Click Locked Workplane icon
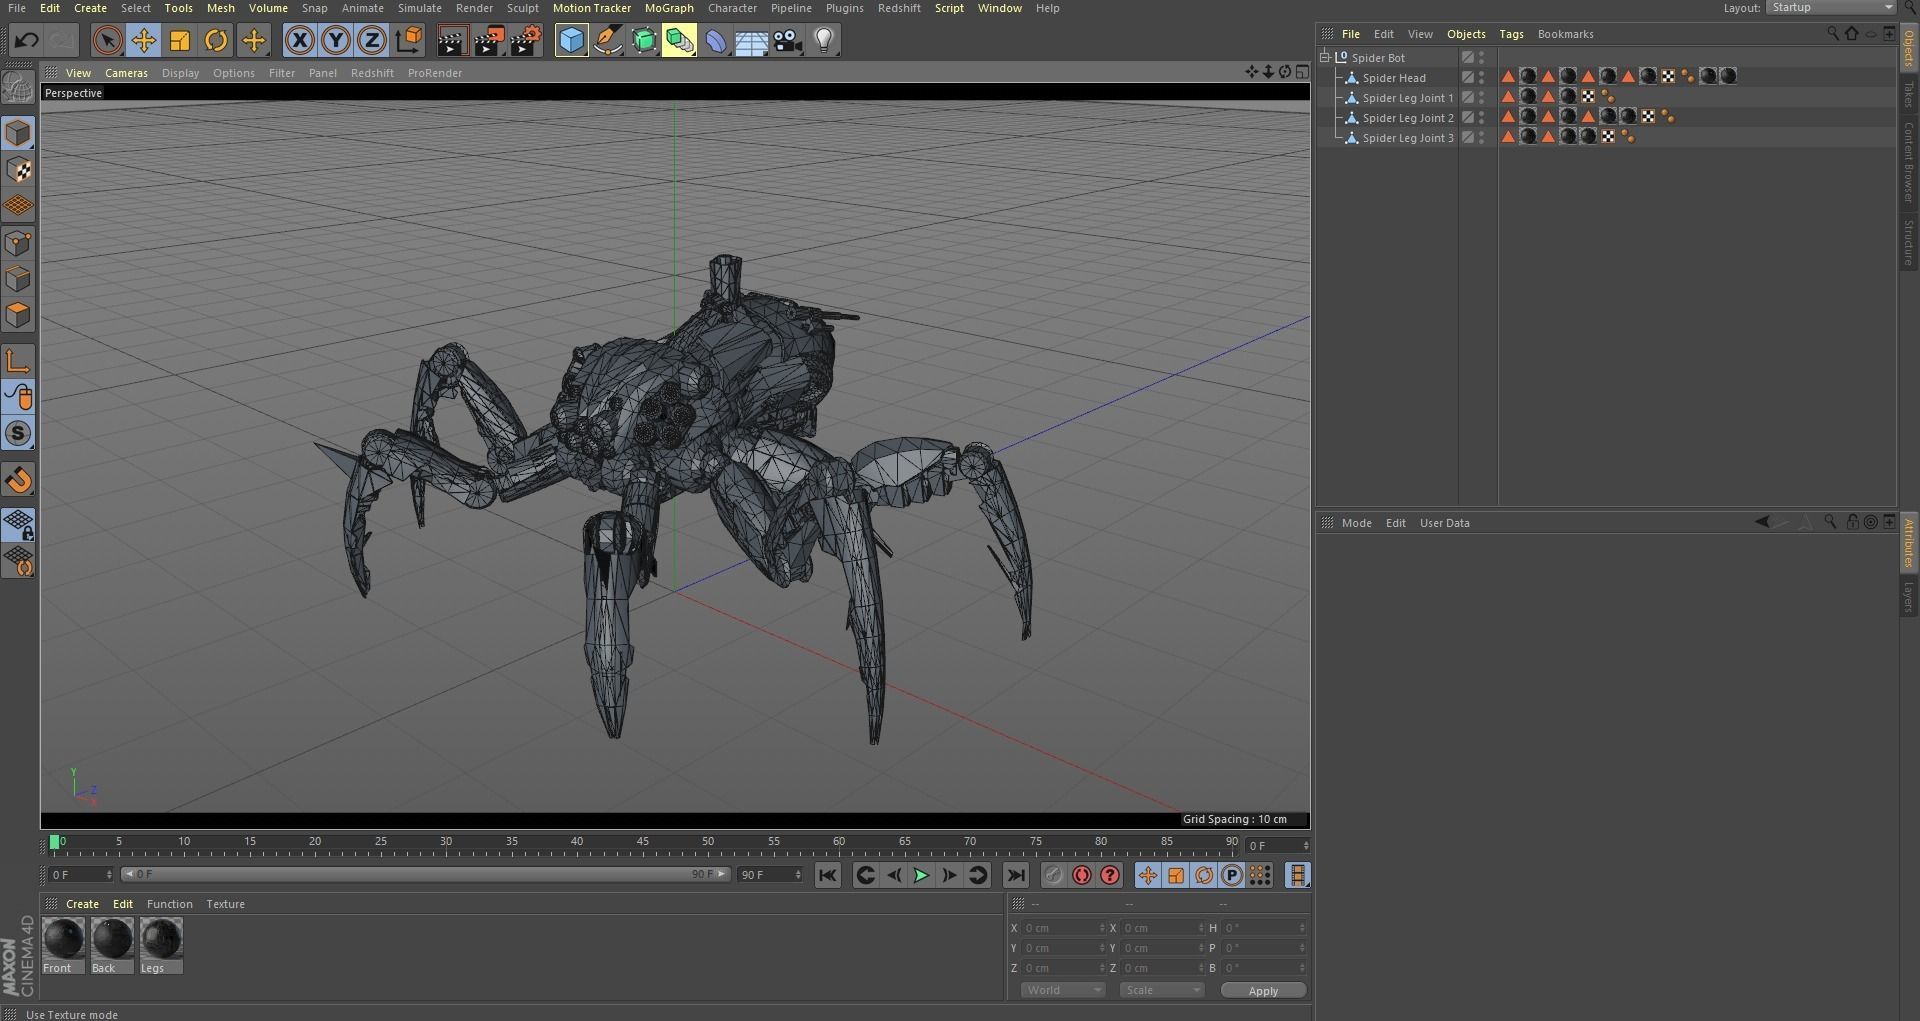The width and height of the screenshot is (1920, 1021). tap(18, 525)
